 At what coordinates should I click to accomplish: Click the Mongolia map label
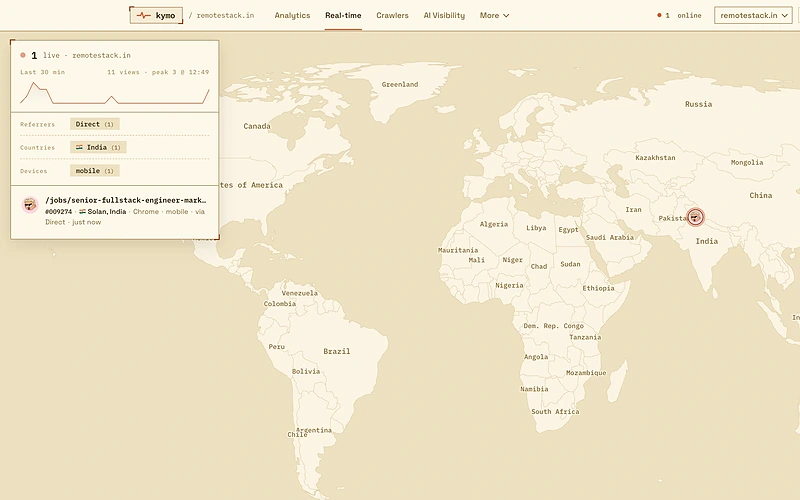tap(747, 162)
